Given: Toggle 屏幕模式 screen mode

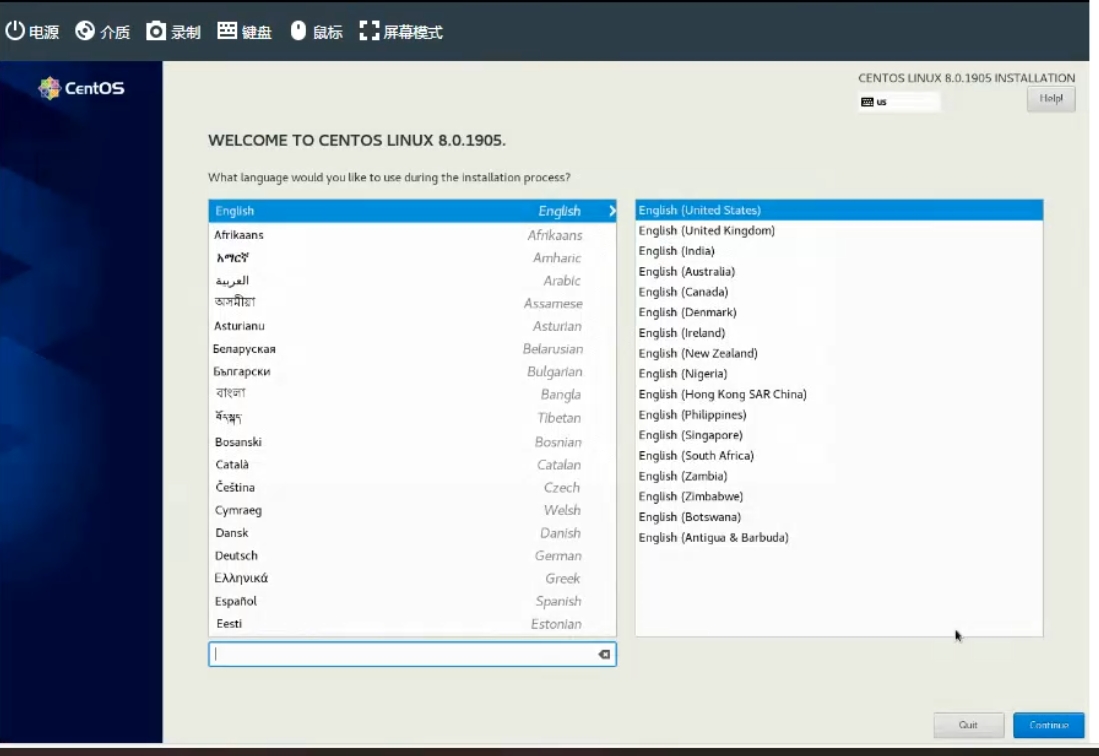Looking at the screenshot, I should coord(401,32).
